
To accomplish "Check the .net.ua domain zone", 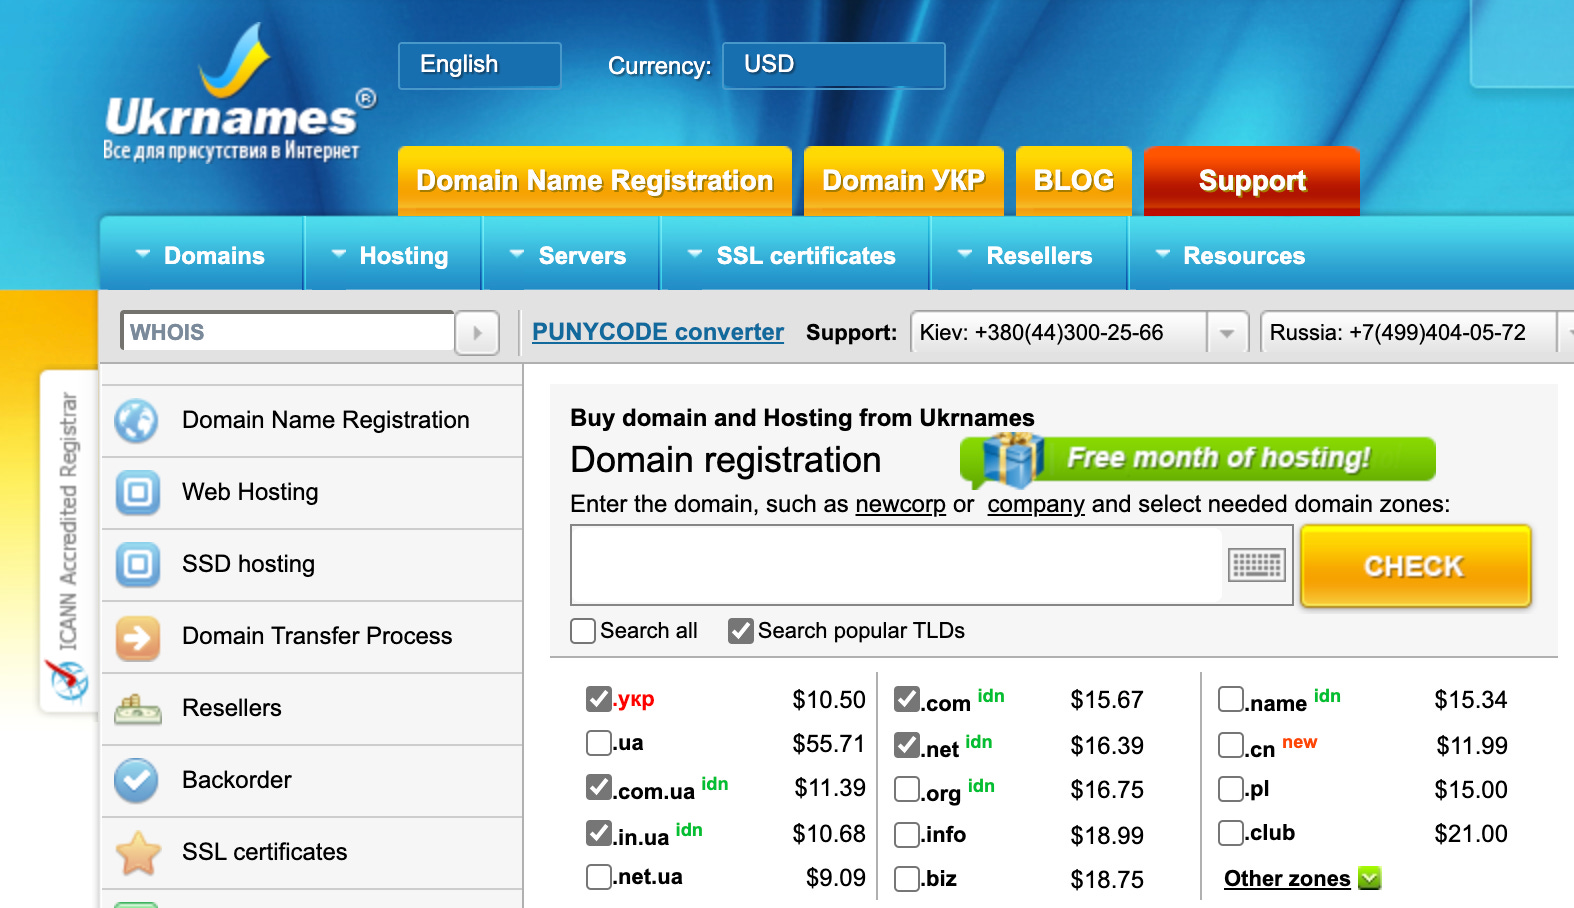I will [599, 877].
